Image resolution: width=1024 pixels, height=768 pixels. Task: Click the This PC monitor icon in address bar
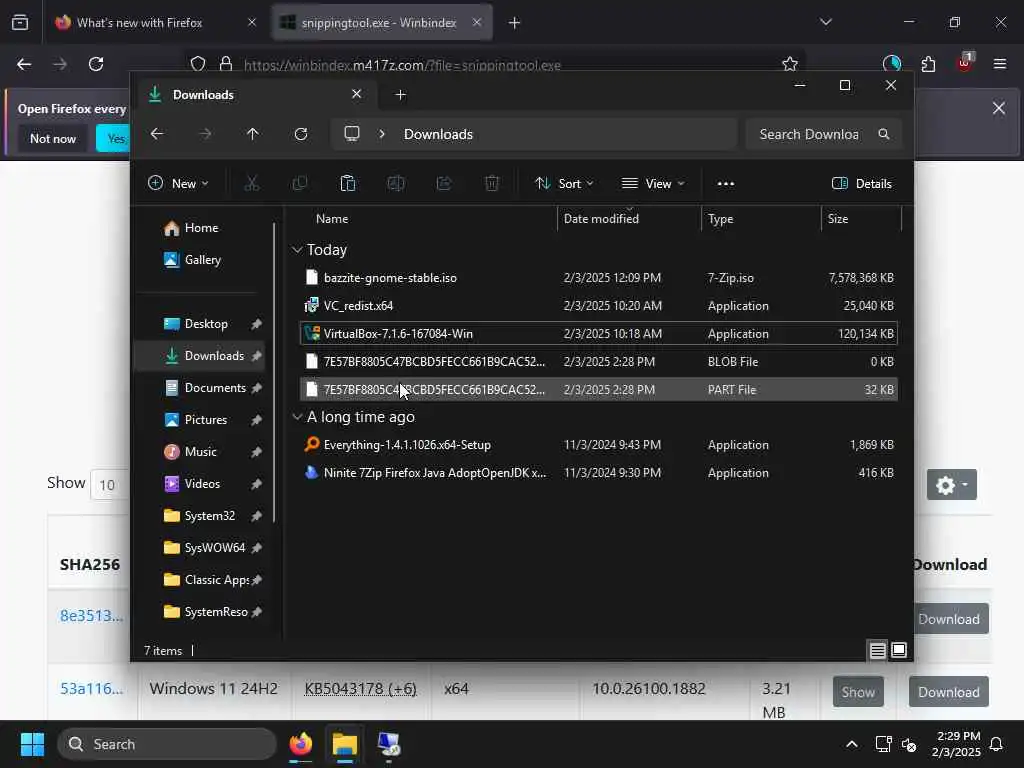click(x=352, y=134)
